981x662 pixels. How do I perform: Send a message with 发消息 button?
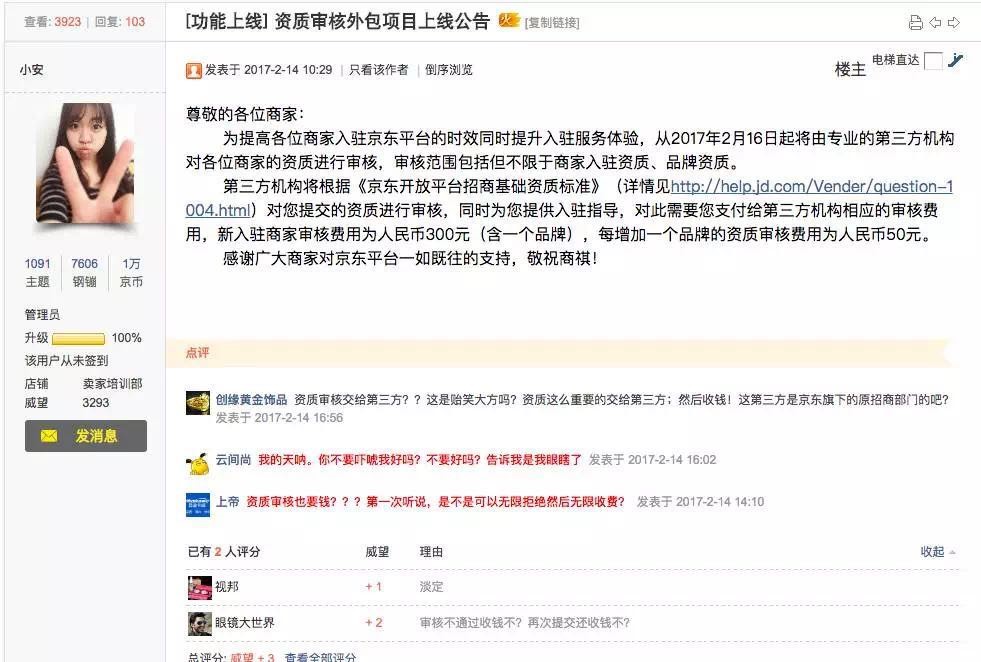86,436
